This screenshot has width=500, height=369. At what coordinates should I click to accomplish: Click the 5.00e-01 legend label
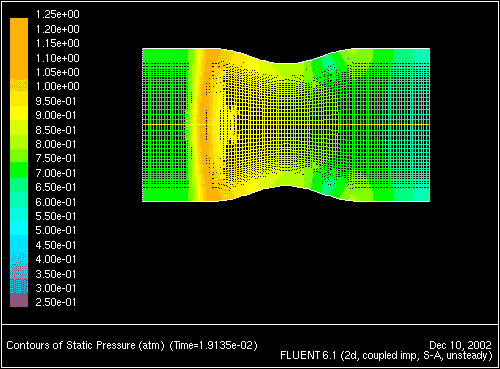tap(56, 230)
